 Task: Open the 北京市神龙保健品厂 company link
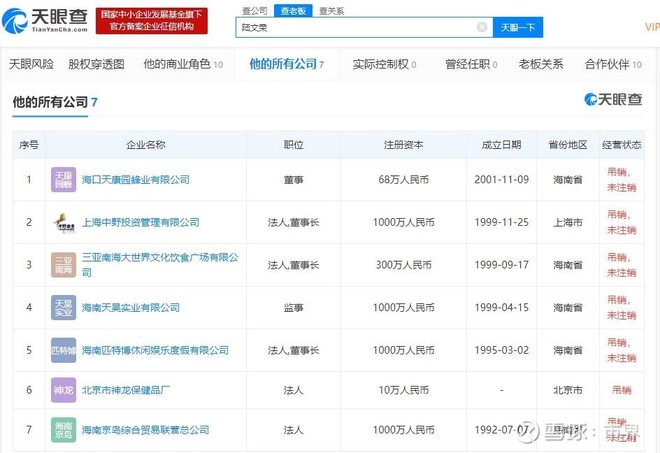(126, 390)
